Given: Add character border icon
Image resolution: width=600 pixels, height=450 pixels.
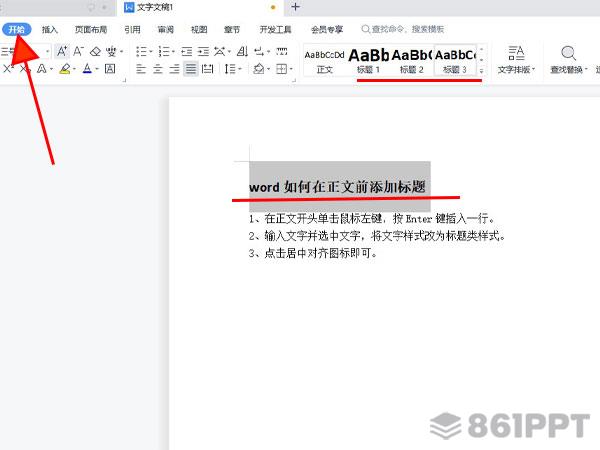Looking at the screenshot, I should (x=110, y=69).
